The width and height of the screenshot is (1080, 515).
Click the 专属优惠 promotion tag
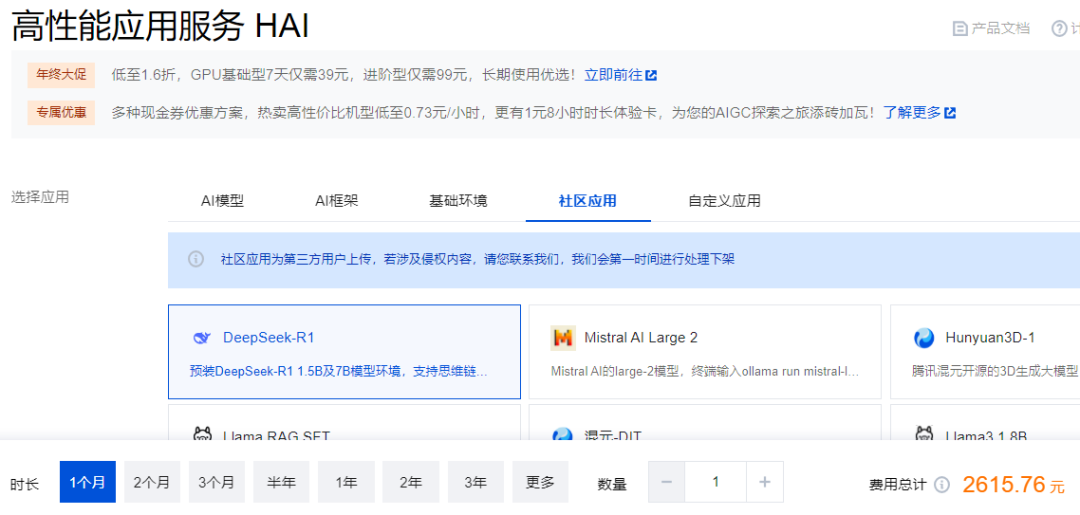pos(61,112)
